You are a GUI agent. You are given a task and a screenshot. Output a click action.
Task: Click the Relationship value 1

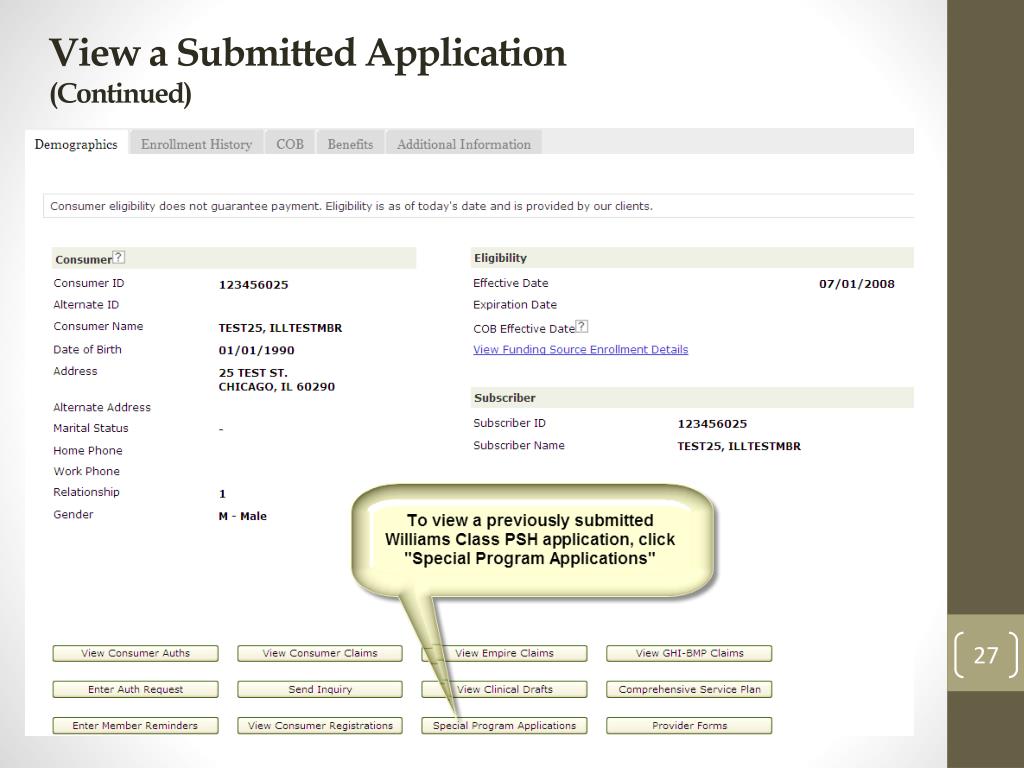click(222, 494)
